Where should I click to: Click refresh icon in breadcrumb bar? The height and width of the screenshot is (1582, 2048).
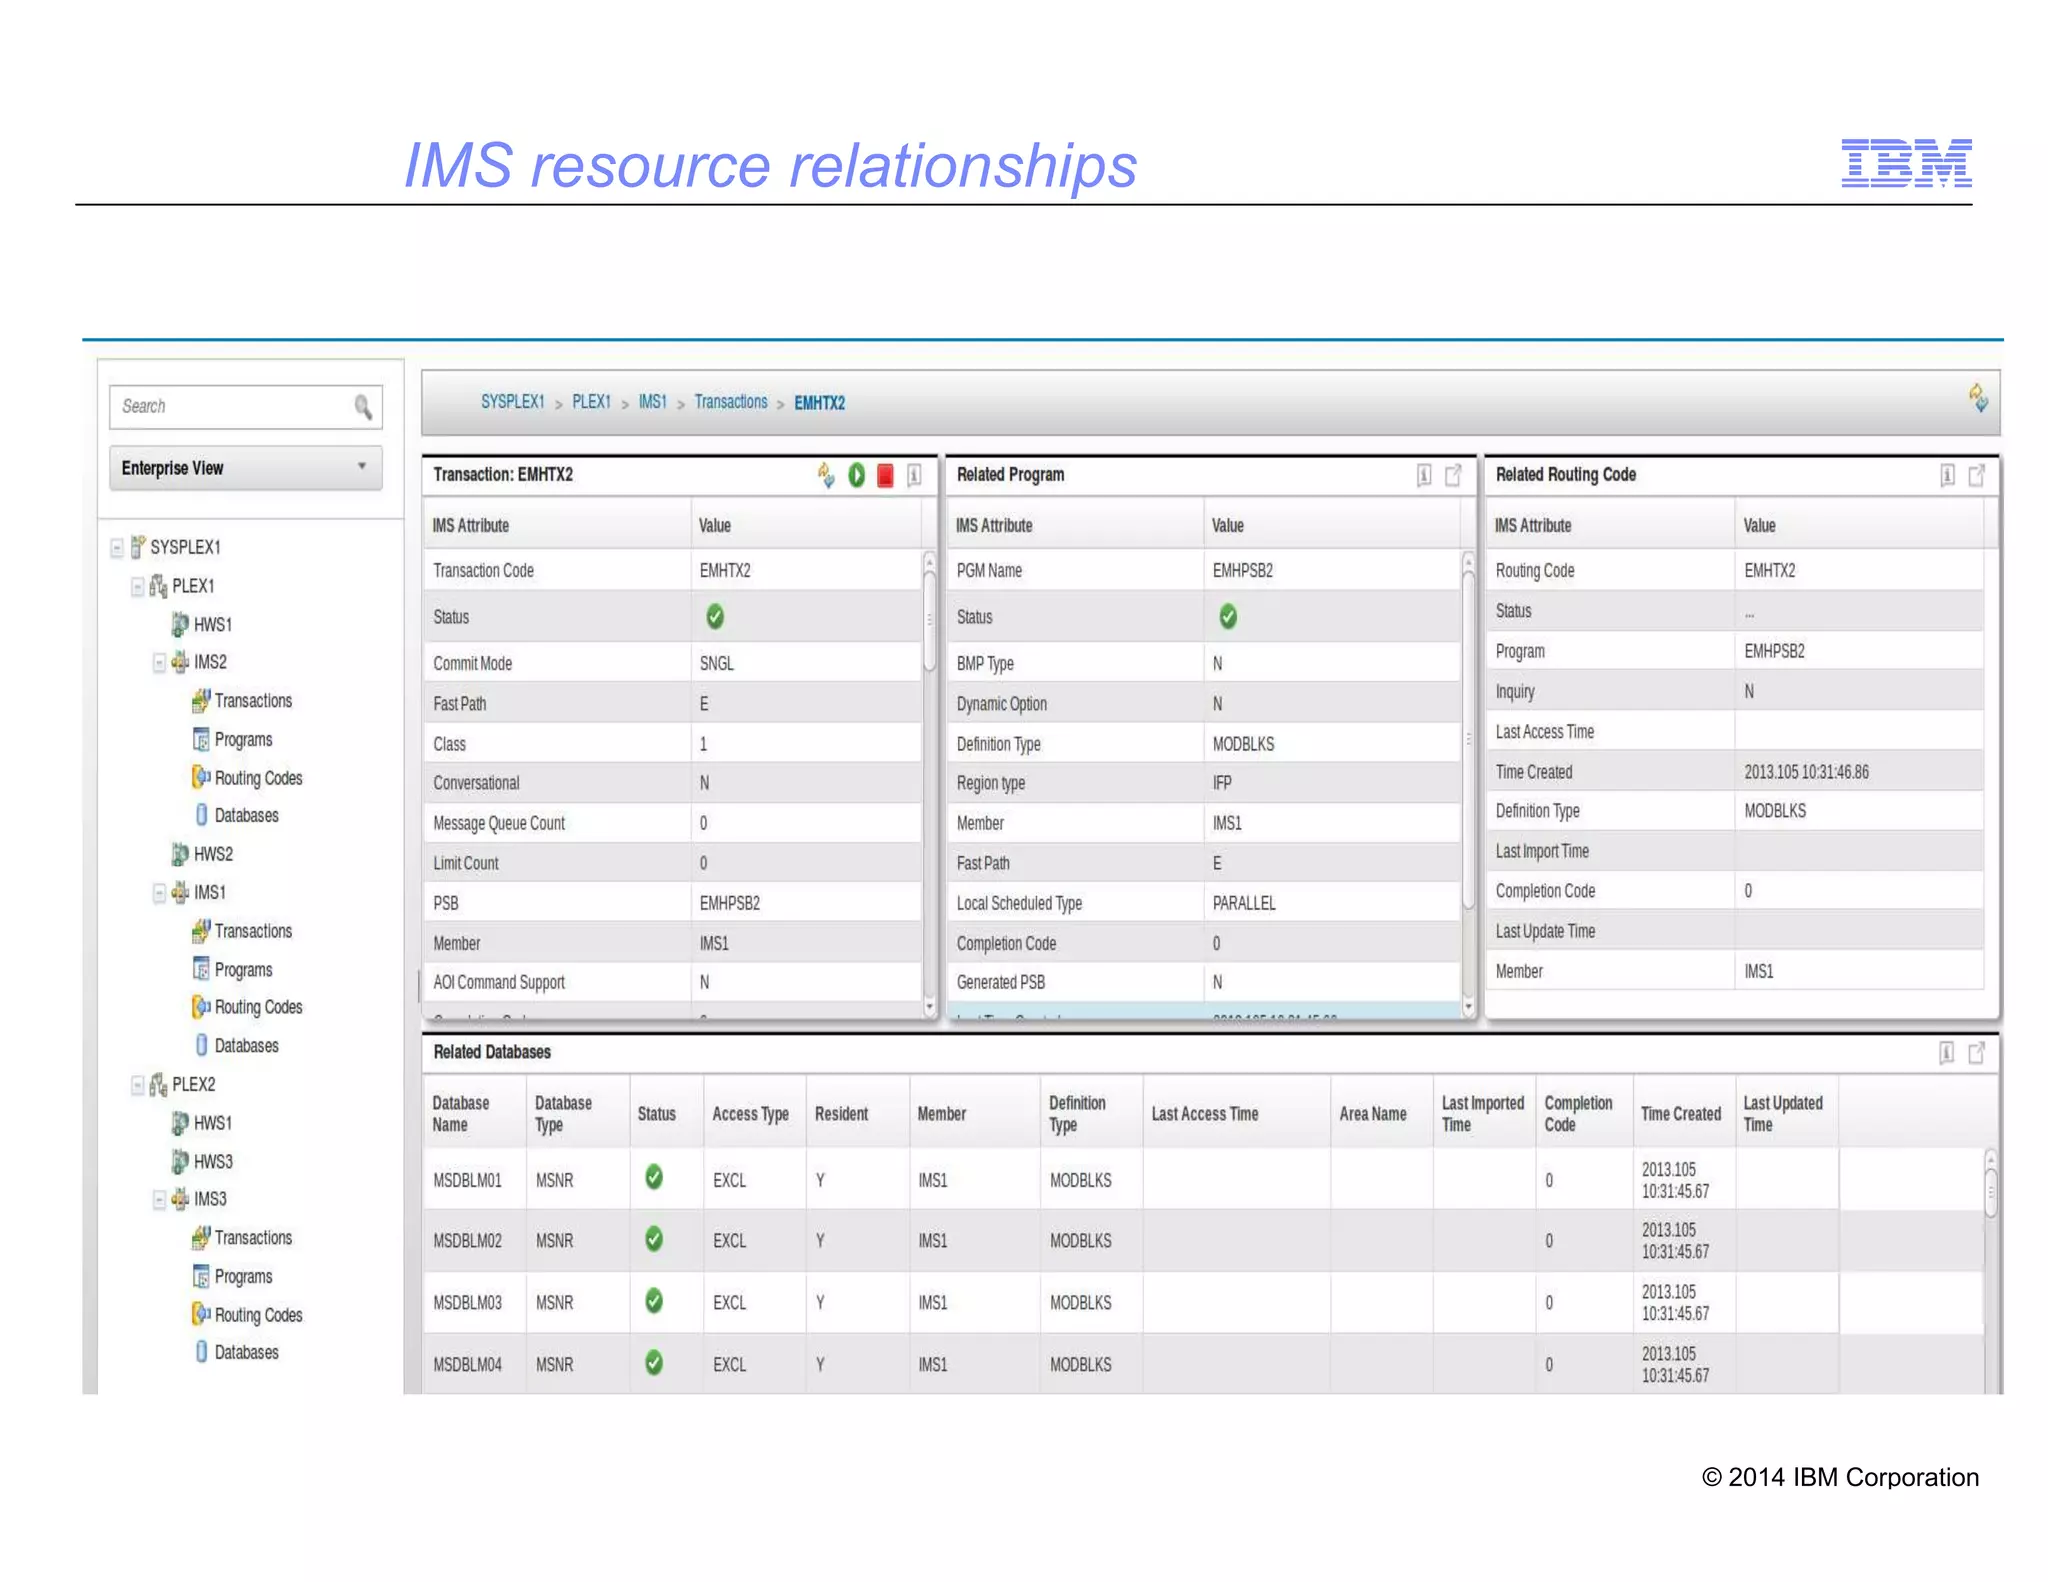(x=1978, y=398)
